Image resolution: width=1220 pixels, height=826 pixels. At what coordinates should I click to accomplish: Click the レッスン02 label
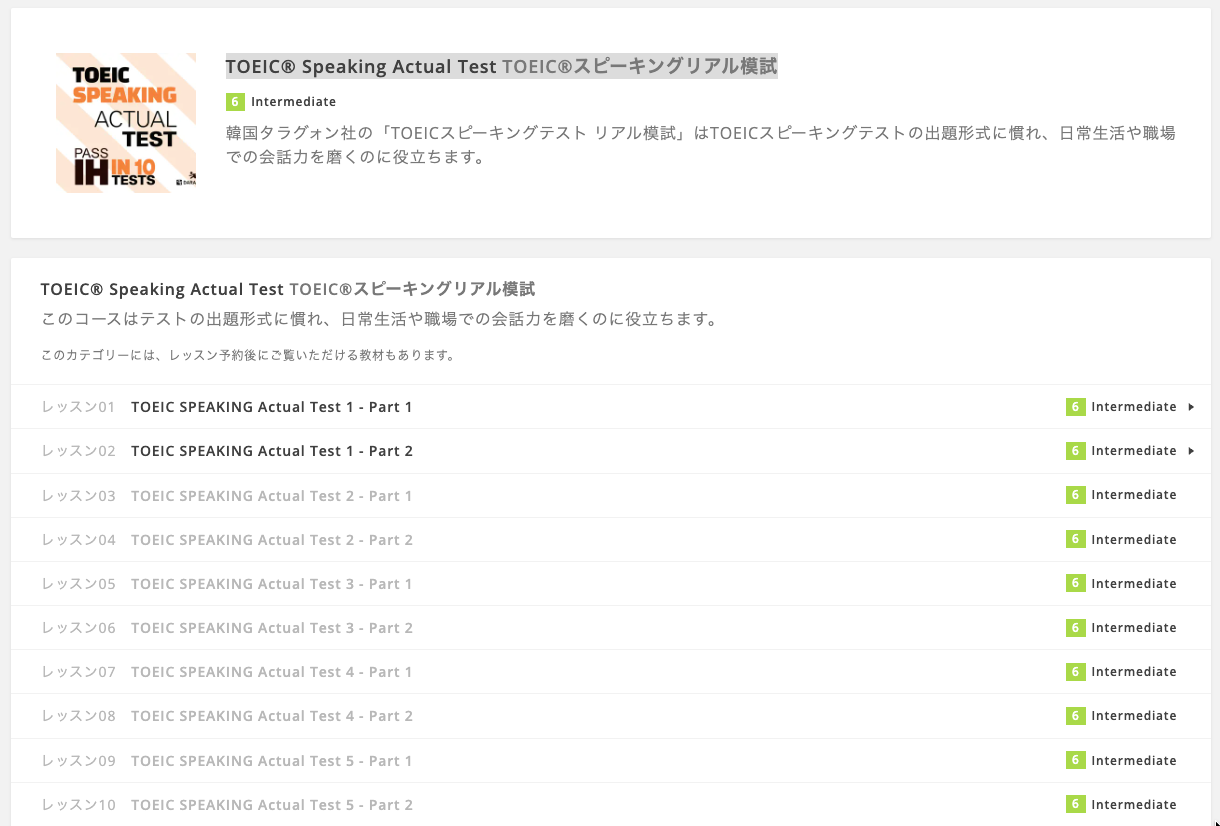coord(79,451)
